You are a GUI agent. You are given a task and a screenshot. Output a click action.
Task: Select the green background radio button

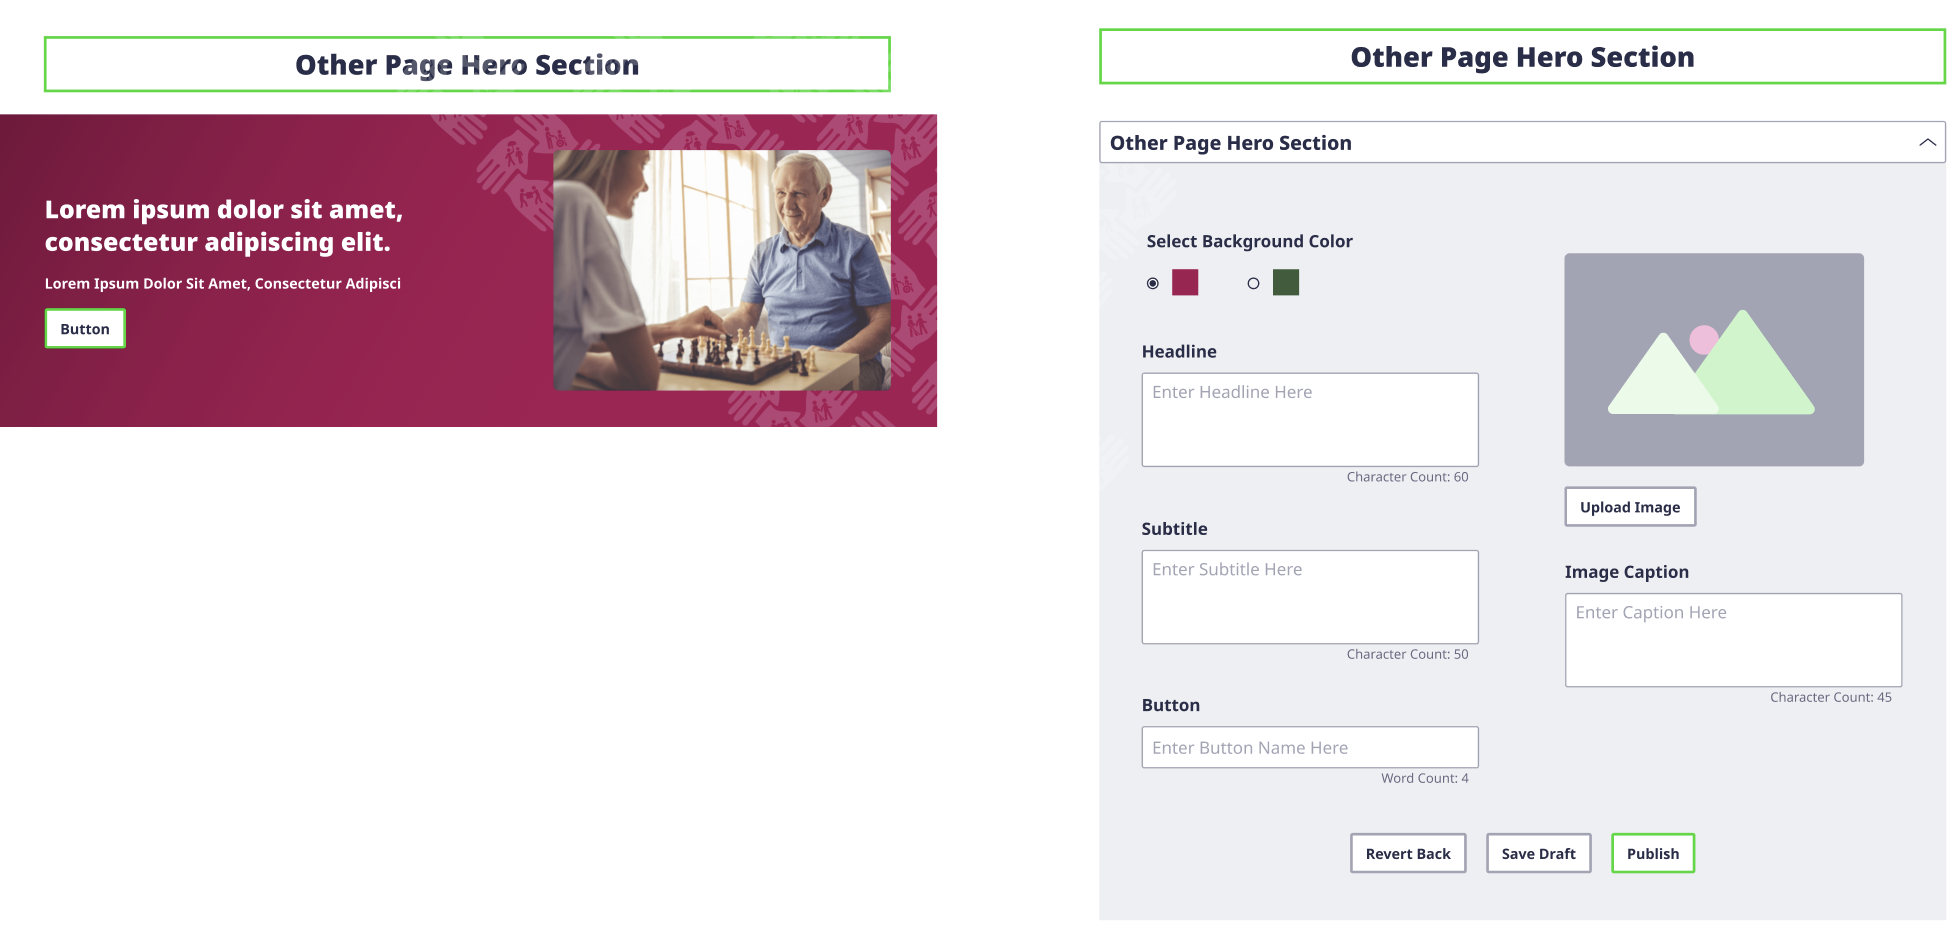point(1253,284)
